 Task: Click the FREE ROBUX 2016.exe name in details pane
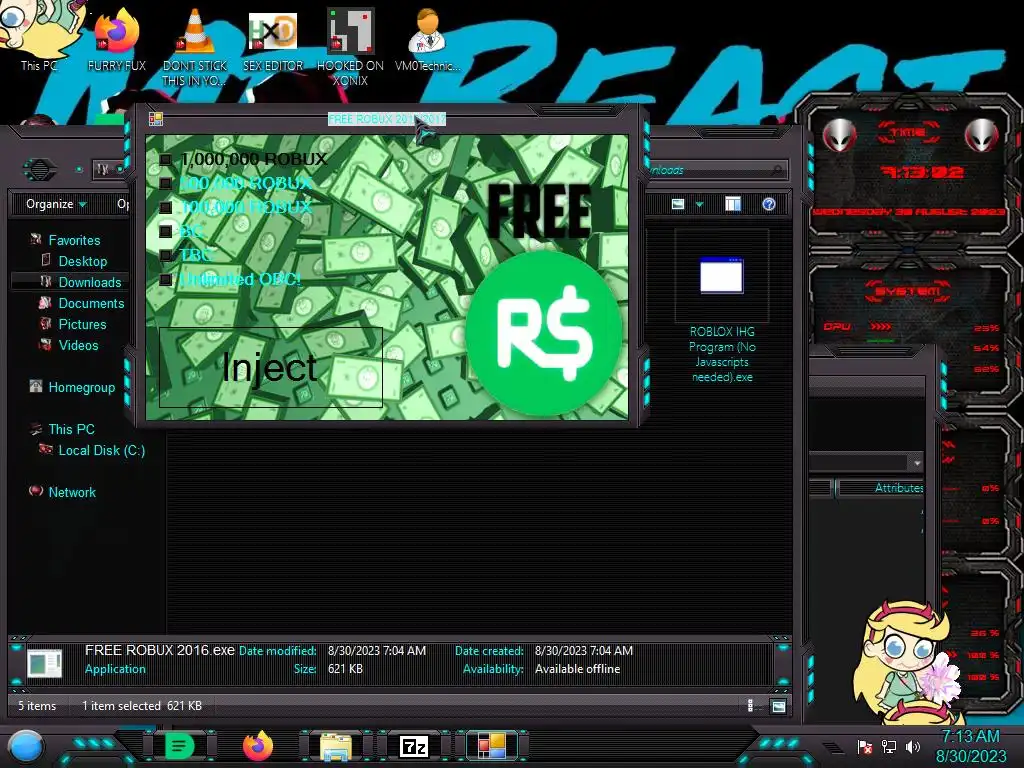[159, 650]
